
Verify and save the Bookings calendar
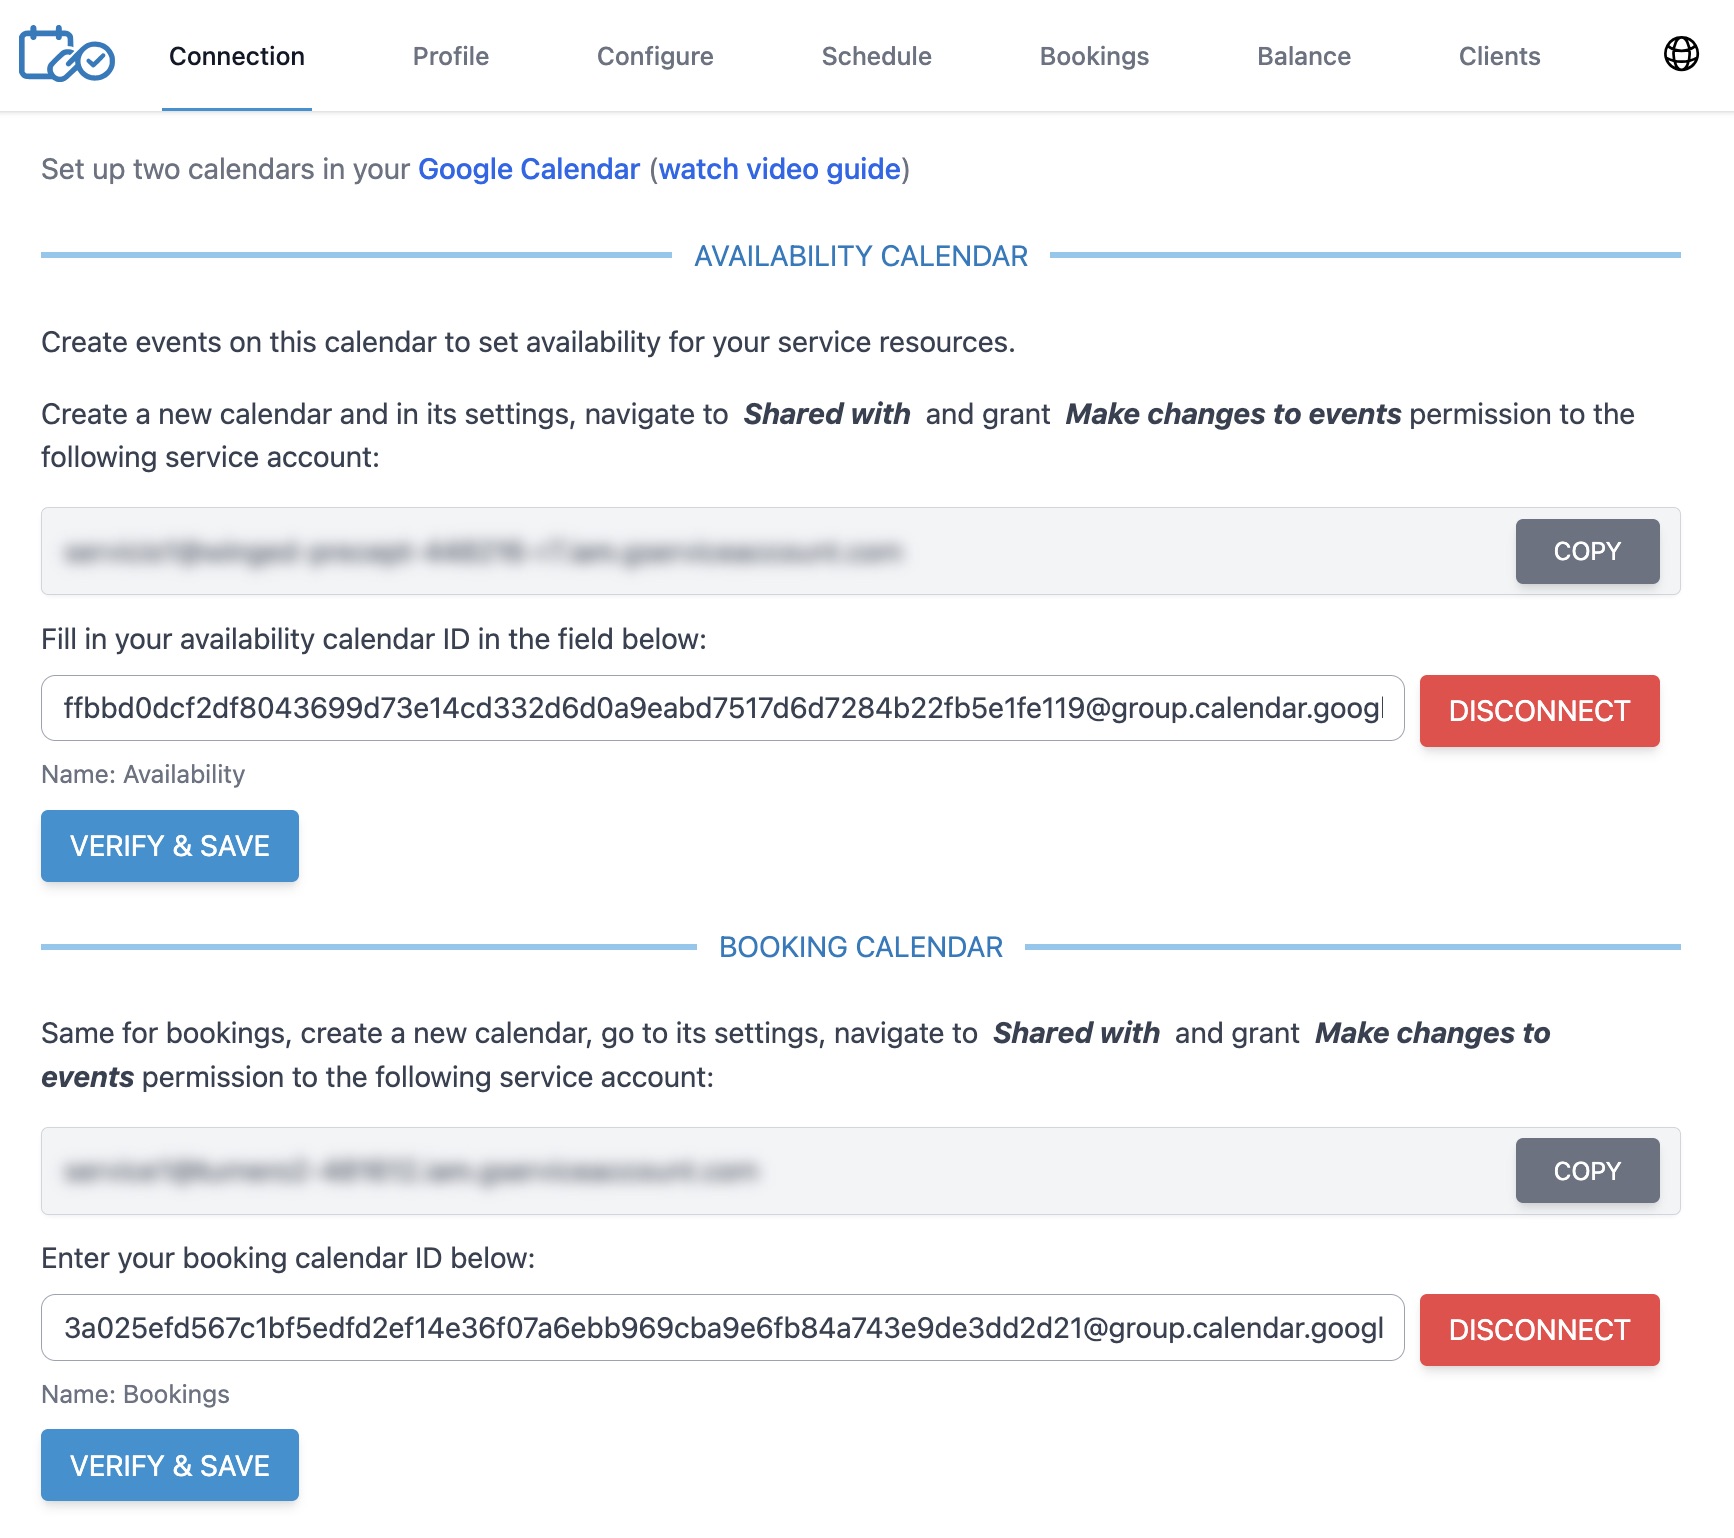(169, 1464)
